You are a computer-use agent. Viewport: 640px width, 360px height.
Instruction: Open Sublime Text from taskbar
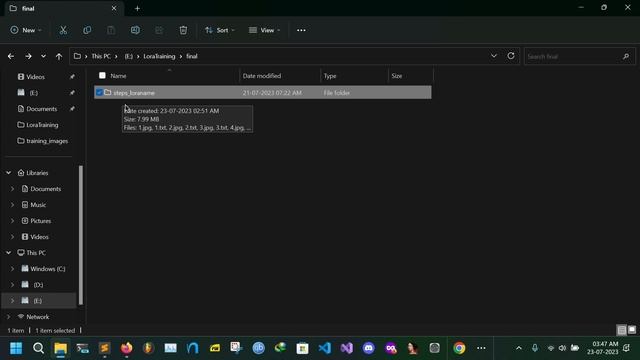coord(104,348)
